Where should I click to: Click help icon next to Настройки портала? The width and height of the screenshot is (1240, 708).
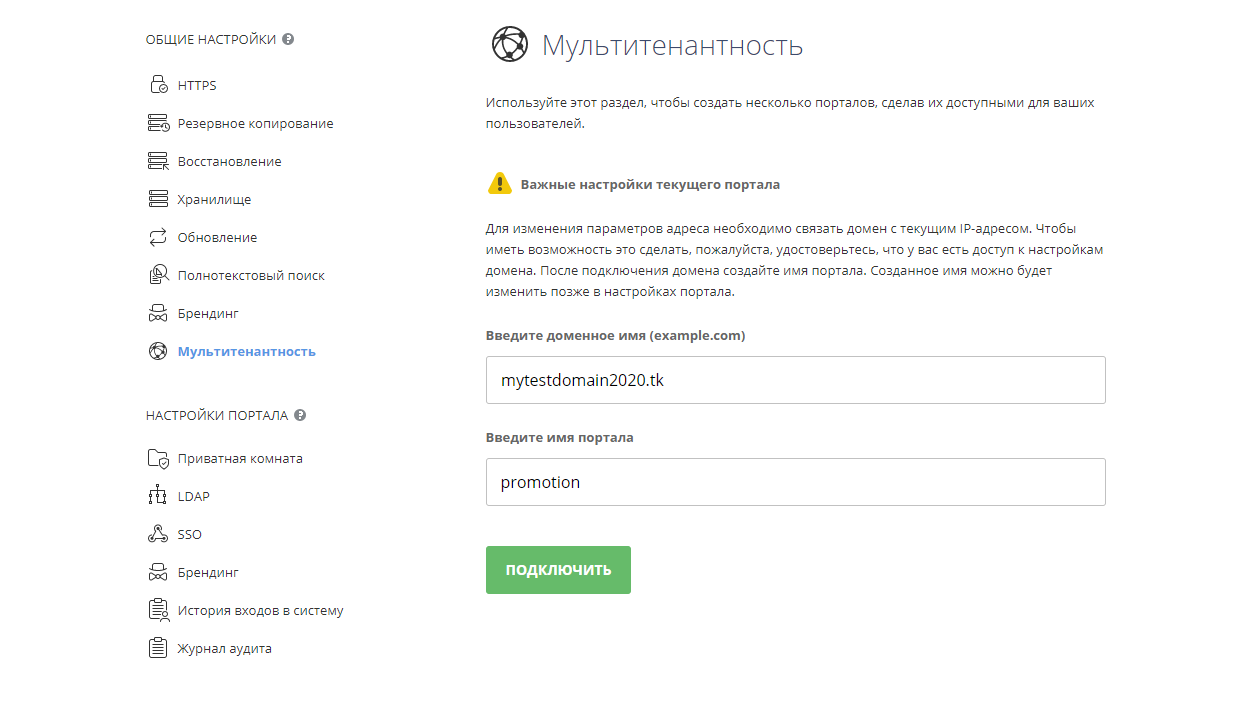click(x=300, y=415)
